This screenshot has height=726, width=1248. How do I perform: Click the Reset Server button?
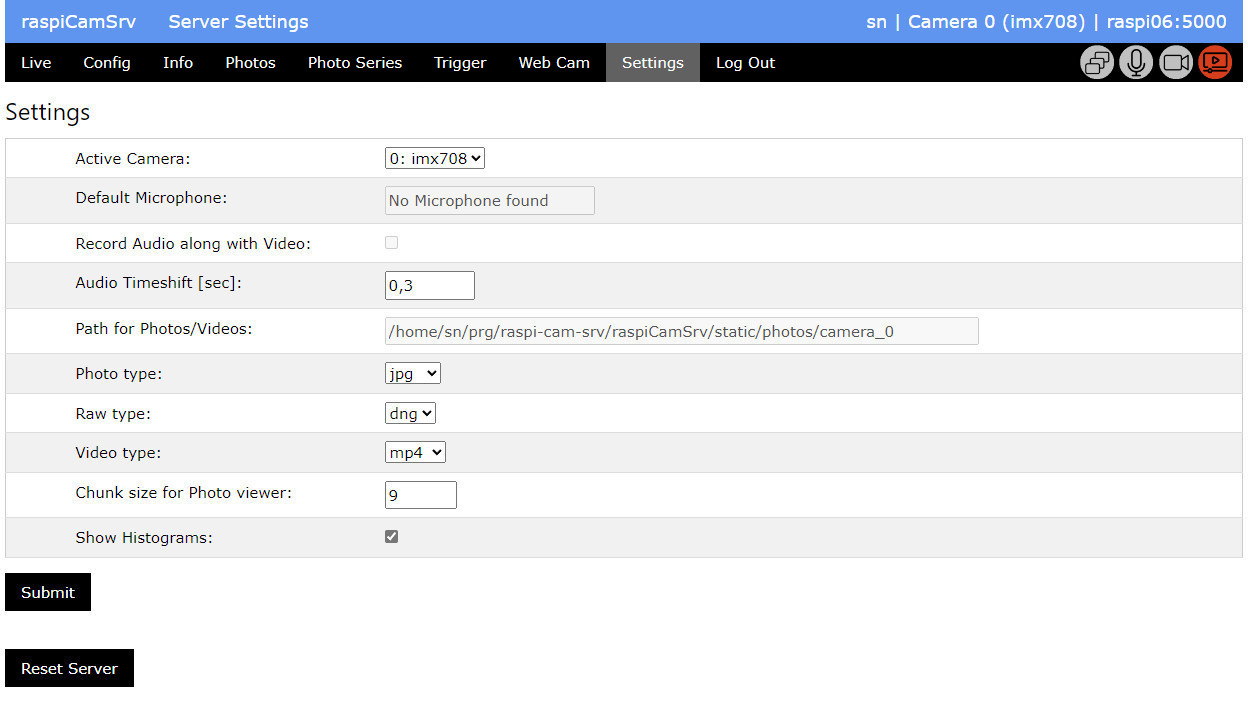coord(69,668)
